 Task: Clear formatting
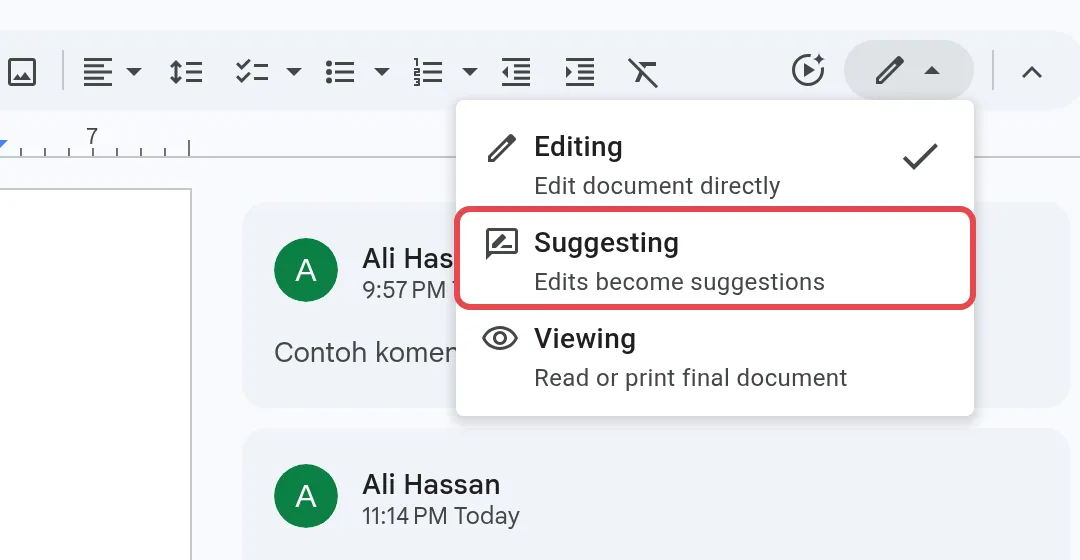pyautogui.click(x=643, y=72)
